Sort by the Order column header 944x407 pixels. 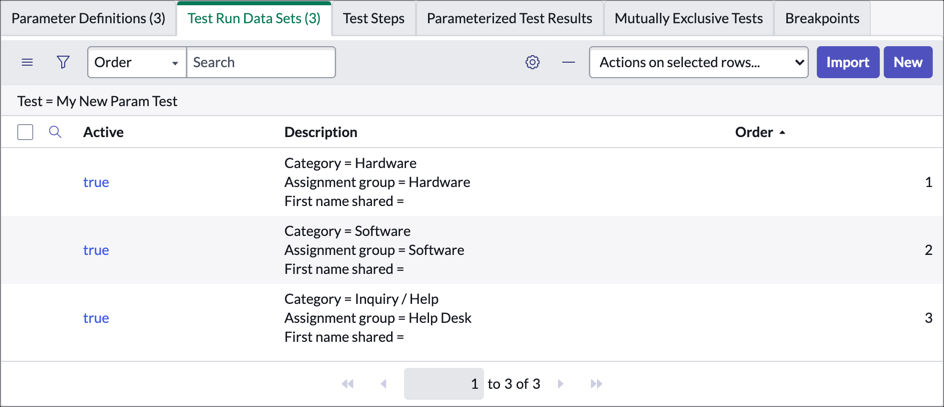coord(754,132)
